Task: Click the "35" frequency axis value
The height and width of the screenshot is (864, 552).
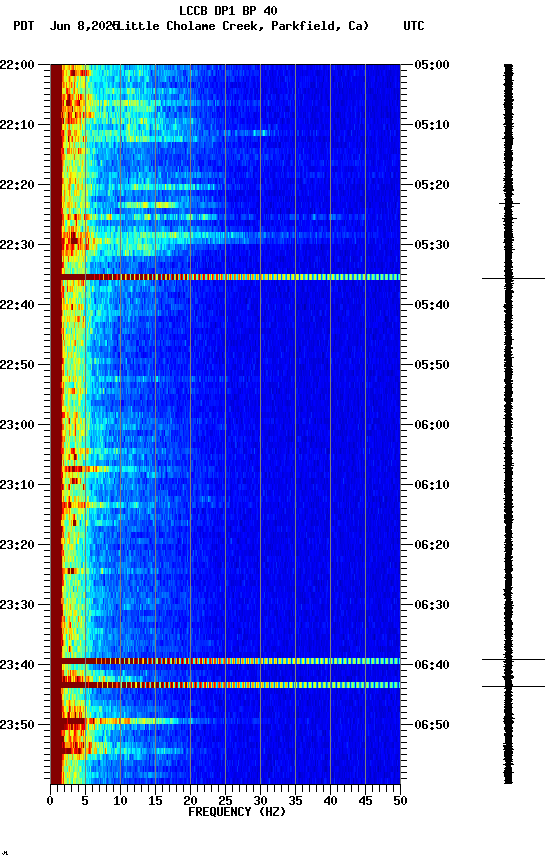Action: coord(295,801)
